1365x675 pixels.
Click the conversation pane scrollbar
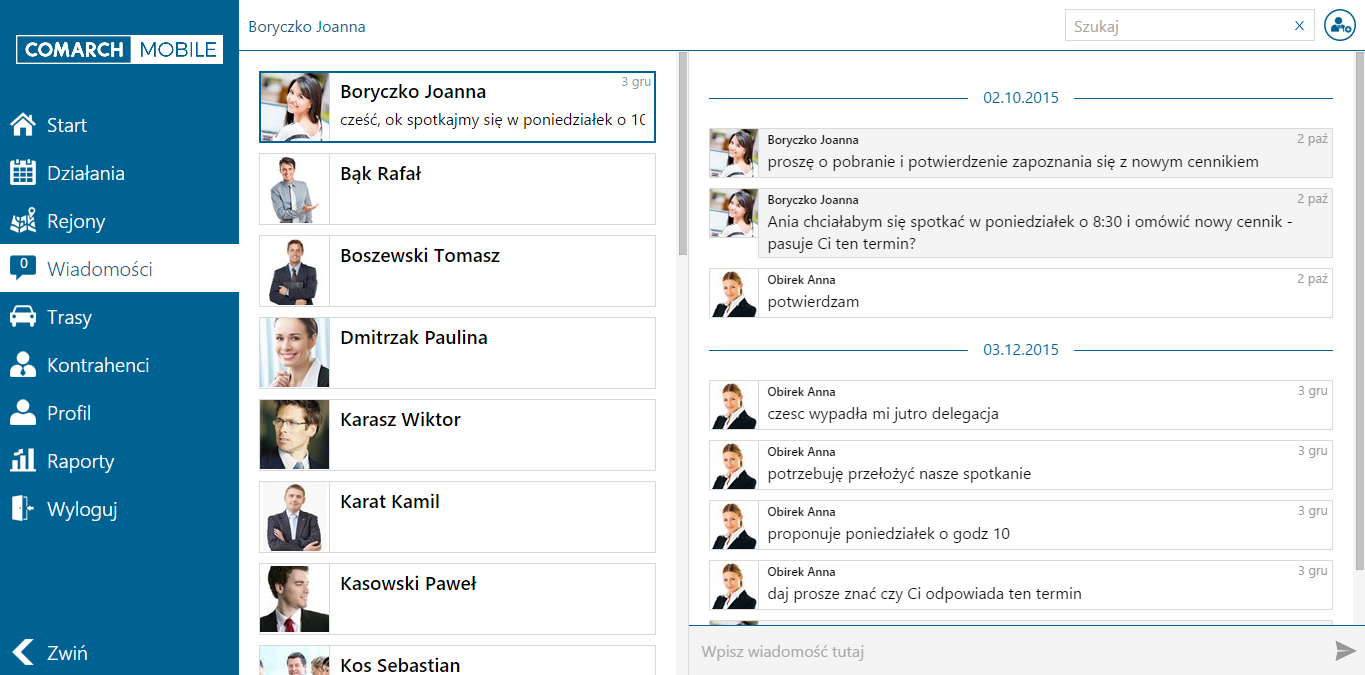1359,310
